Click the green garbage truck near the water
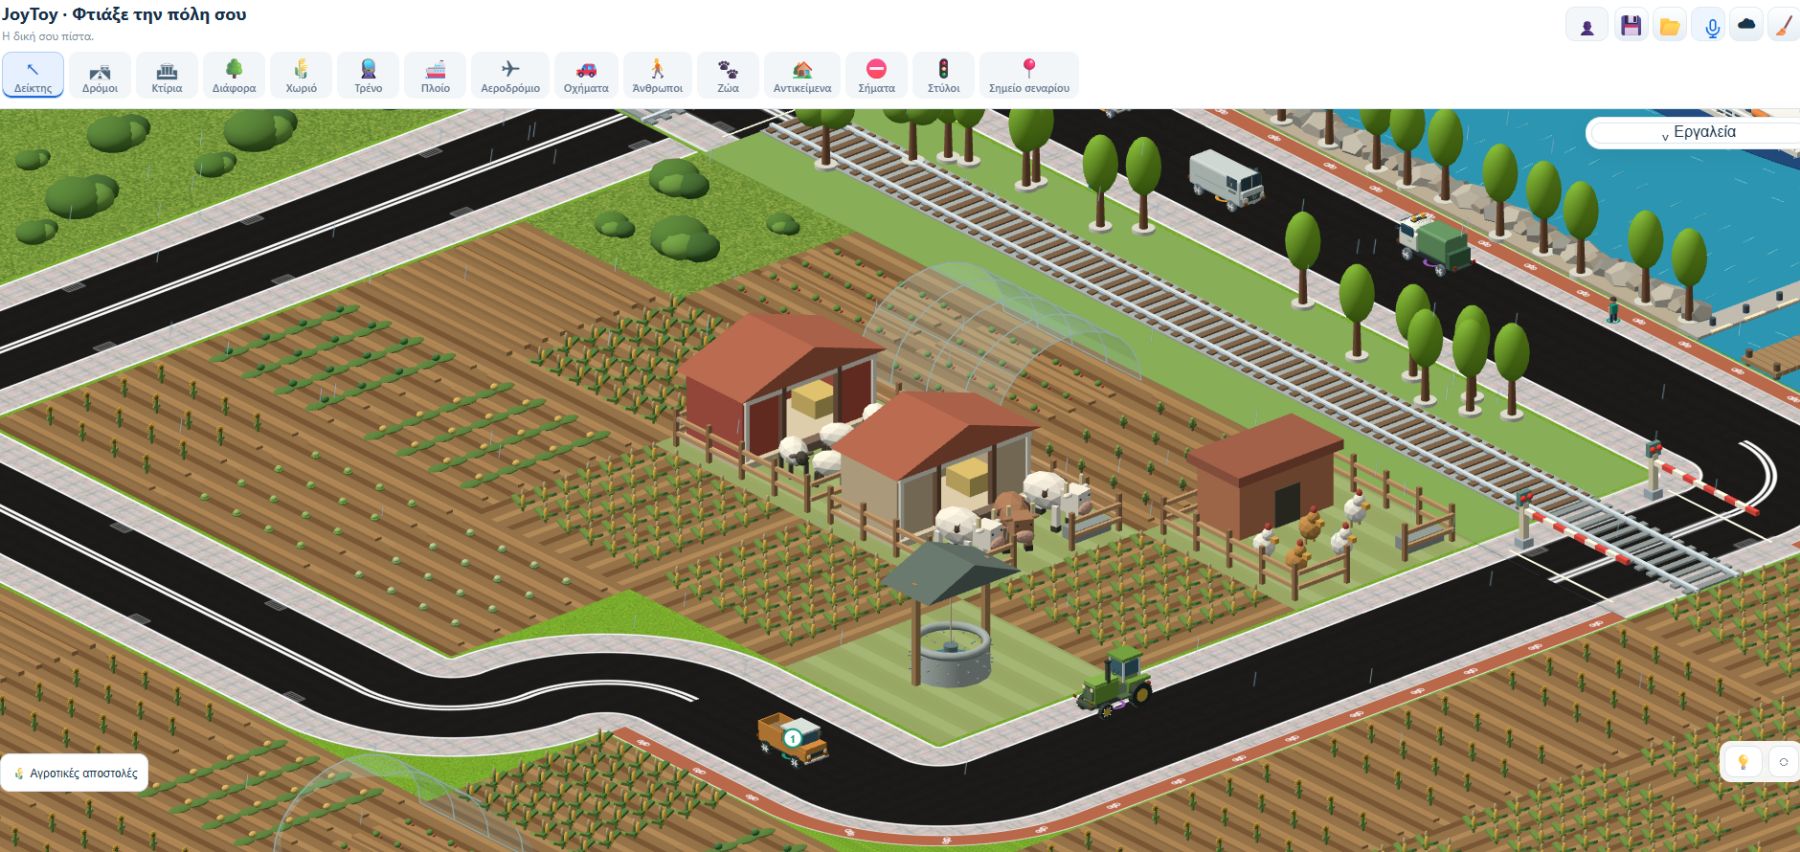The height and width of the screenshot is (852, 1800). coord(1436,244)
